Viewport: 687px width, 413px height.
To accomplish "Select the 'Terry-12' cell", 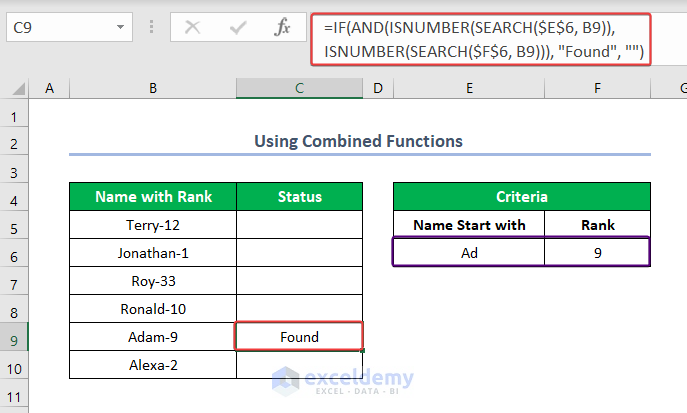I will [153, 225].
